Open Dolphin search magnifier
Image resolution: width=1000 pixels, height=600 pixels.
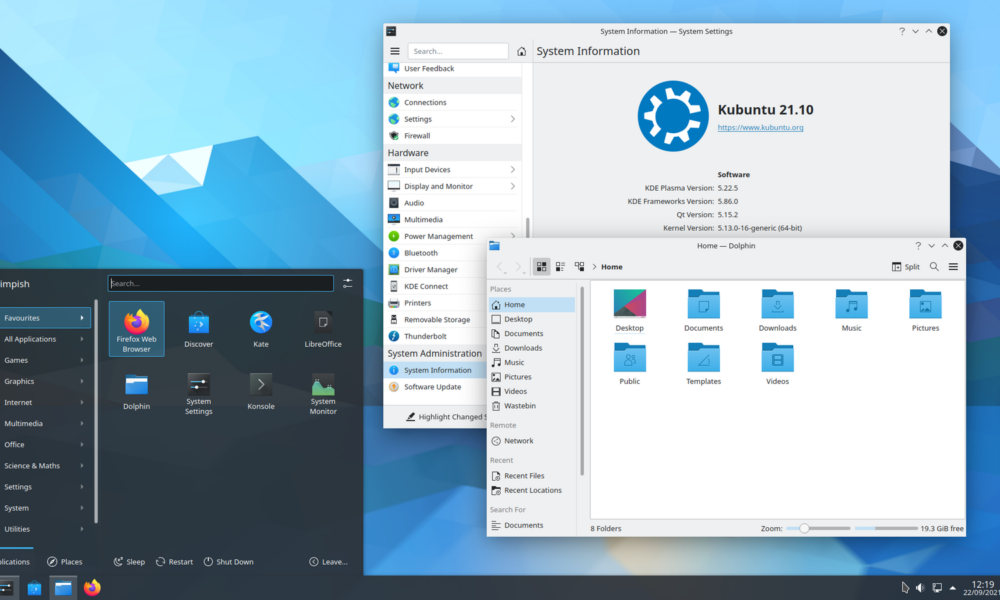coord(934,267)
